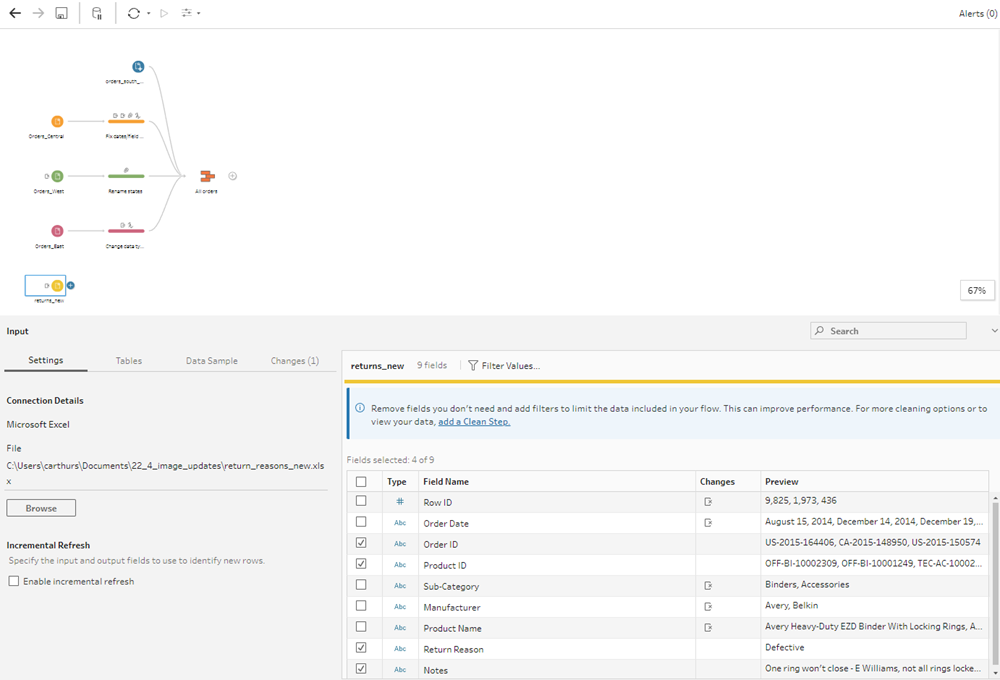Screen dimensions: 1000x680
Task: Check the Row ID field checkbox
Action: click(x=361, y=501)
